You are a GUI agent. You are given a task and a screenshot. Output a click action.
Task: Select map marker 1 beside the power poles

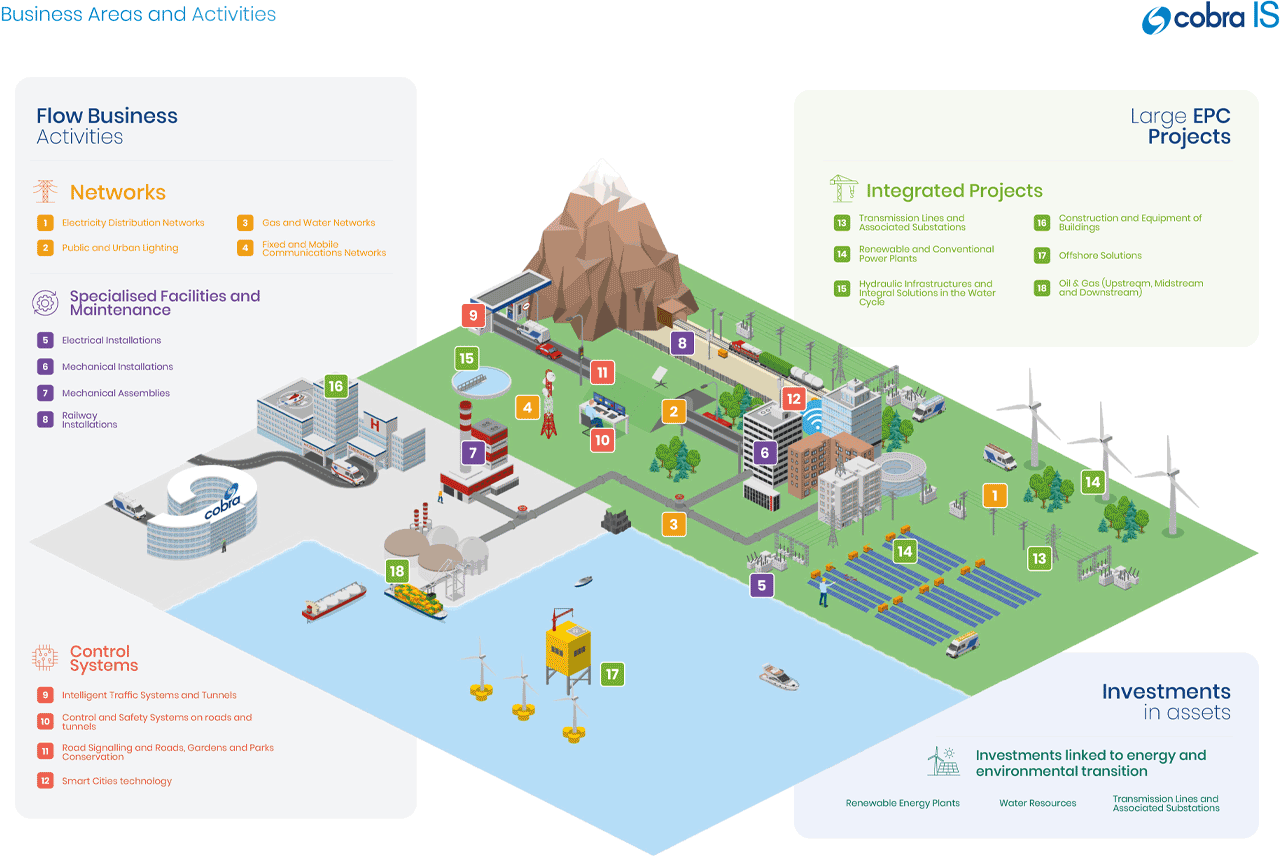pyautogui.click(x=993, y=495)
